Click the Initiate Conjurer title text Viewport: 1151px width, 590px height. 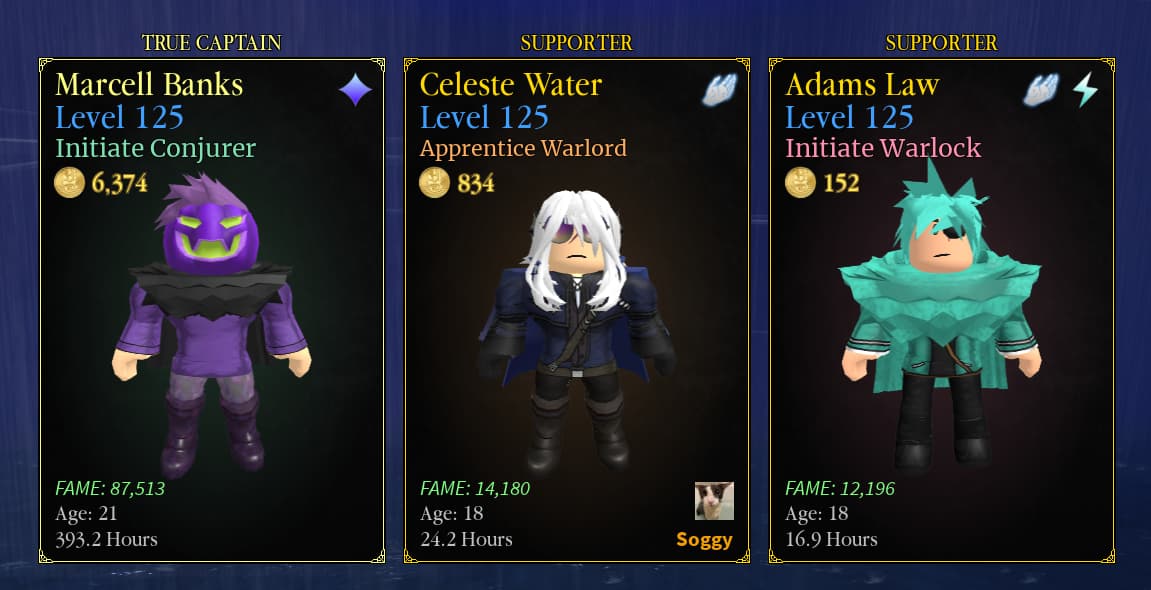coord(156,148)
